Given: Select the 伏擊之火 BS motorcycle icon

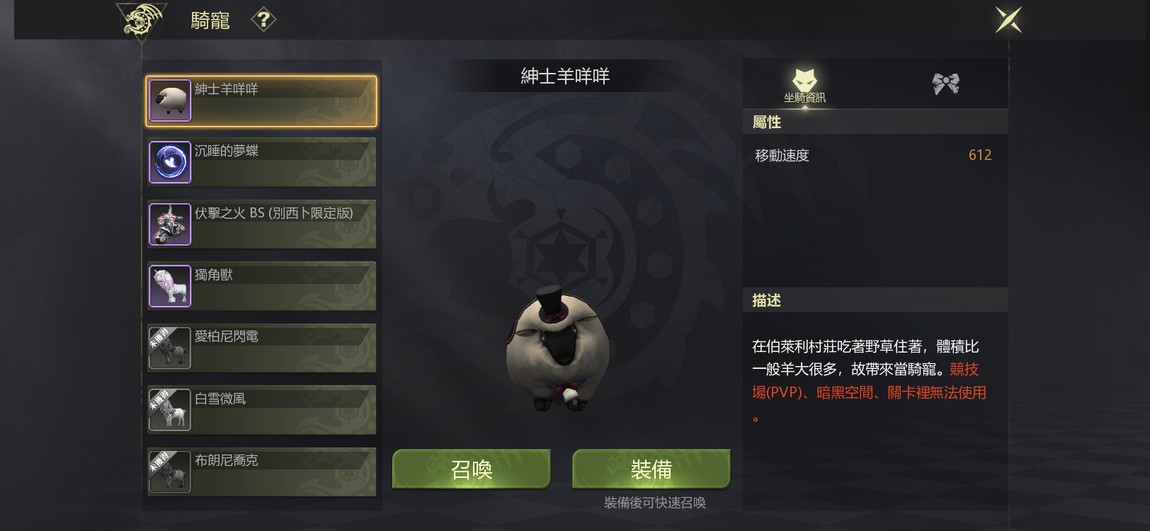Looking at the screenshot, I should [170, 224].
